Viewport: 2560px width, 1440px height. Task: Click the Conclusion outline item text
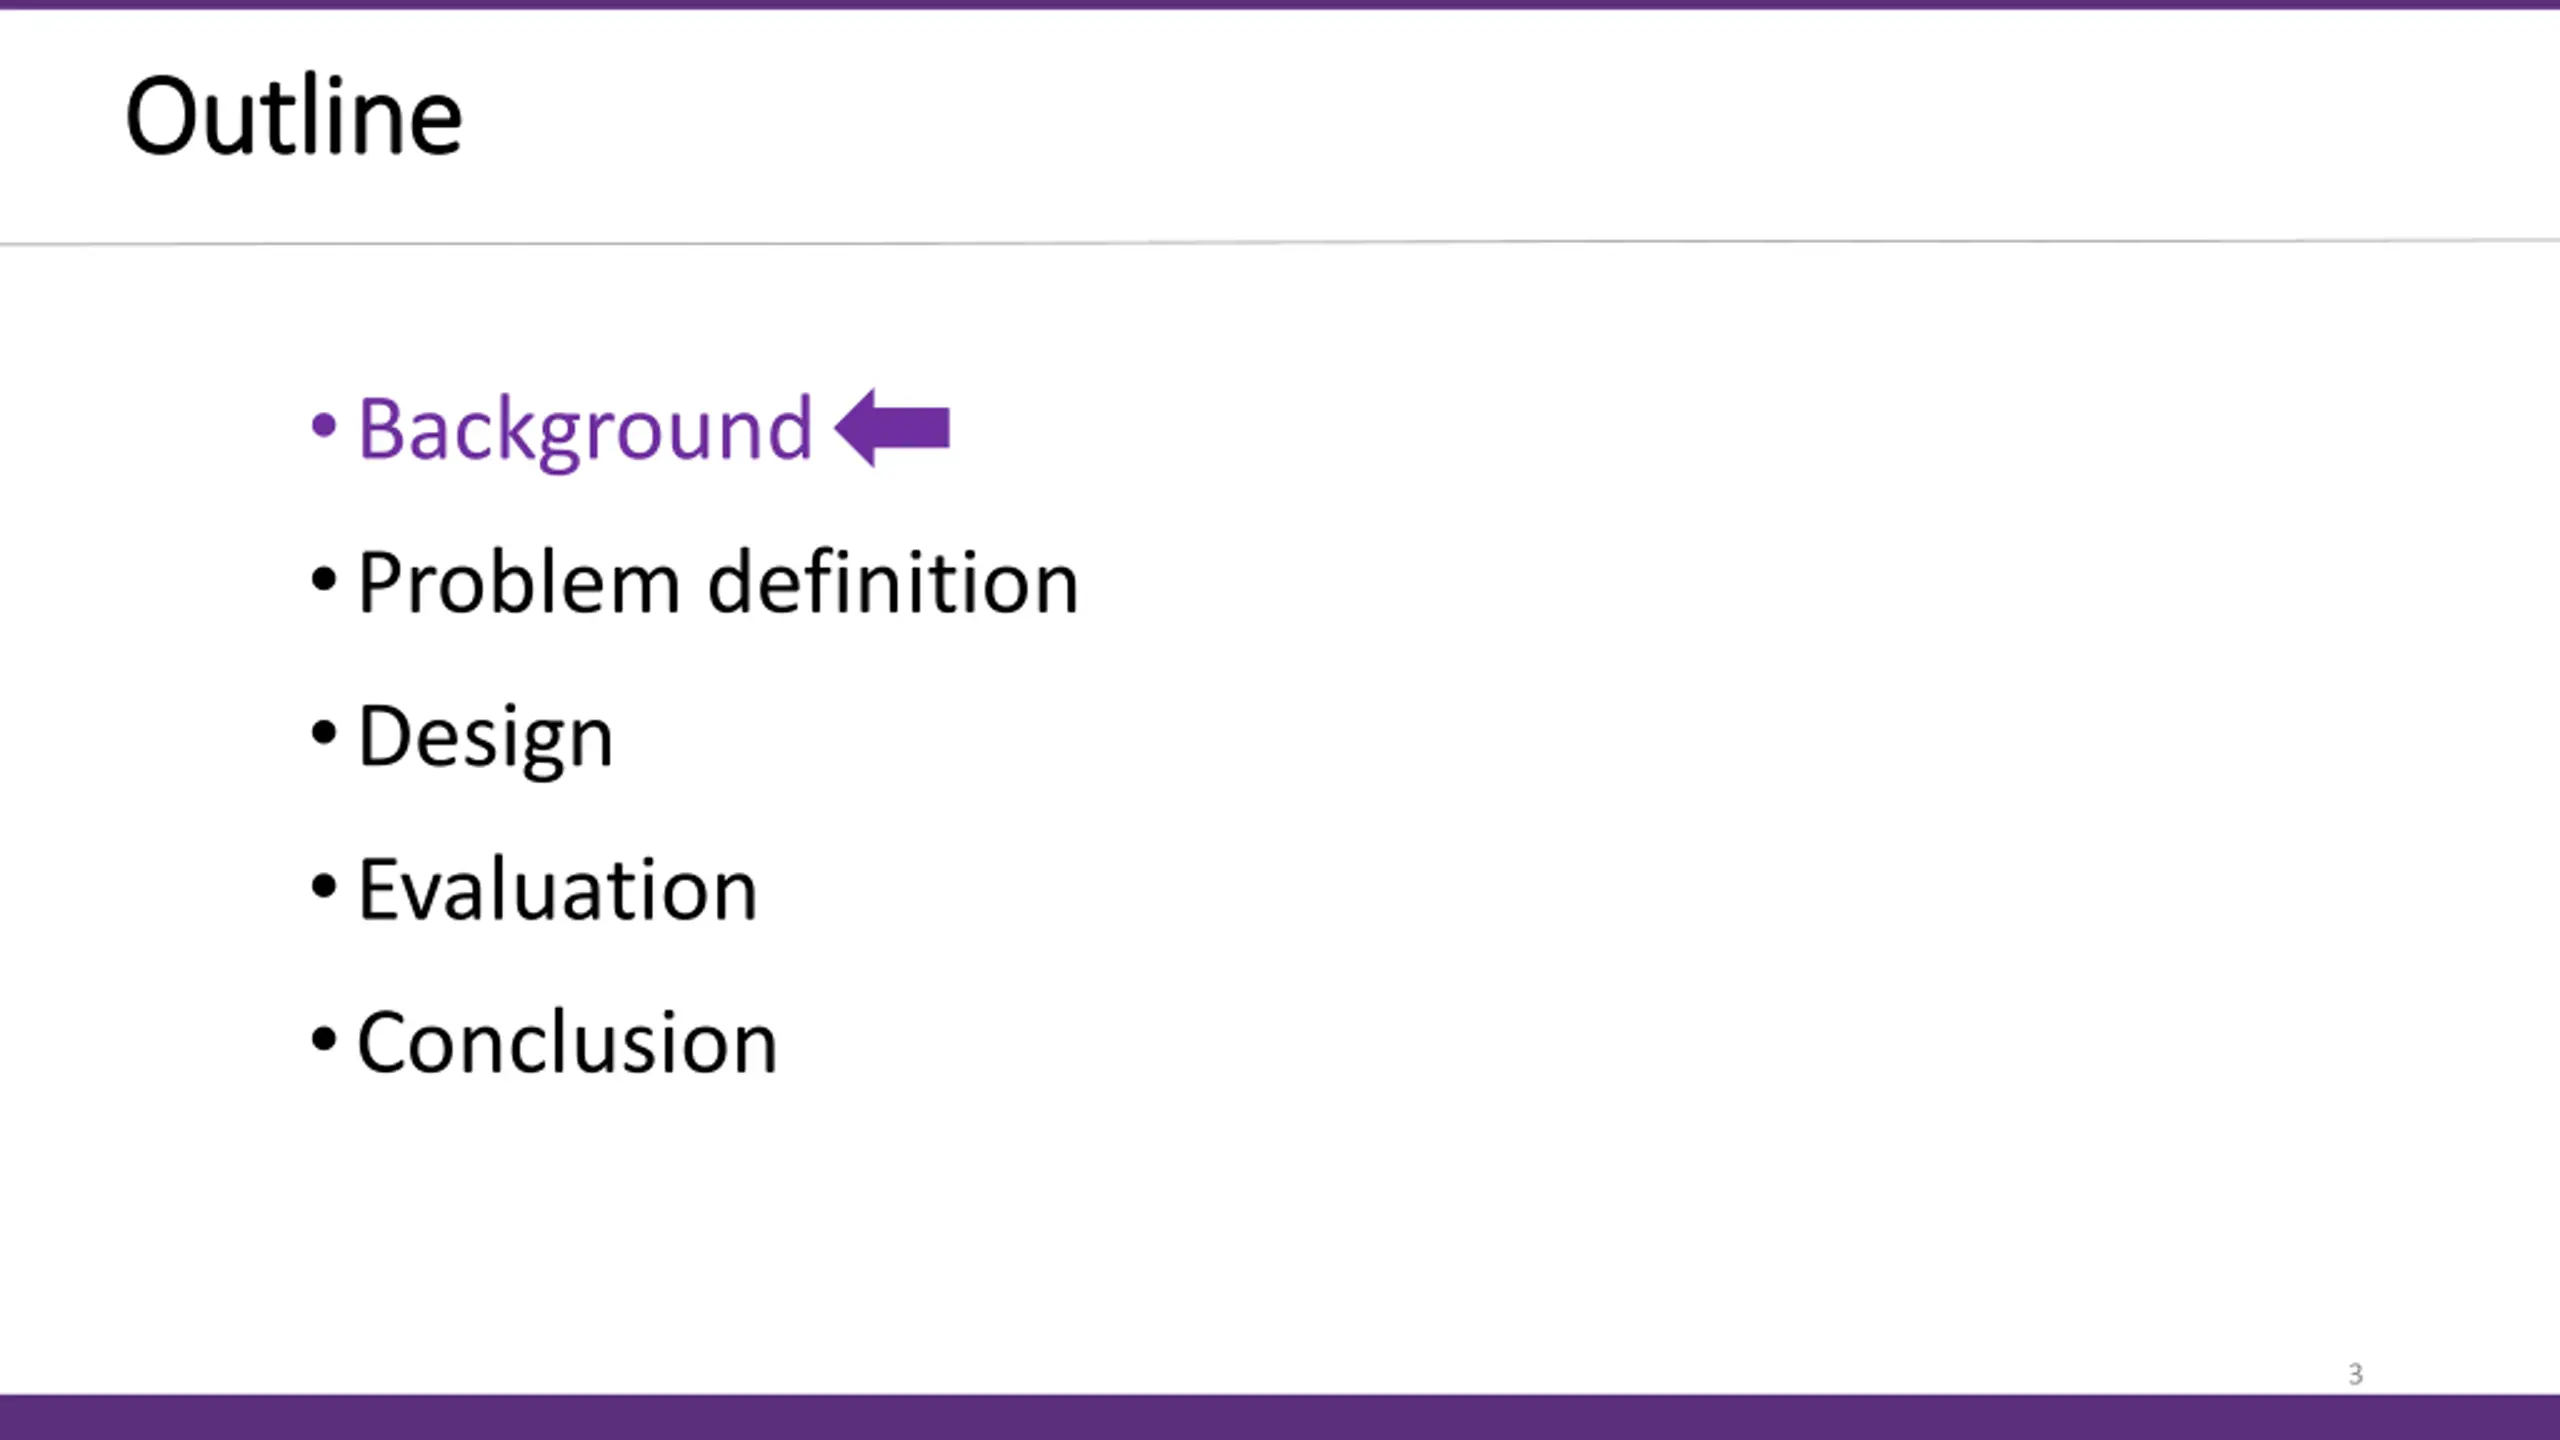click(567, 1042)
